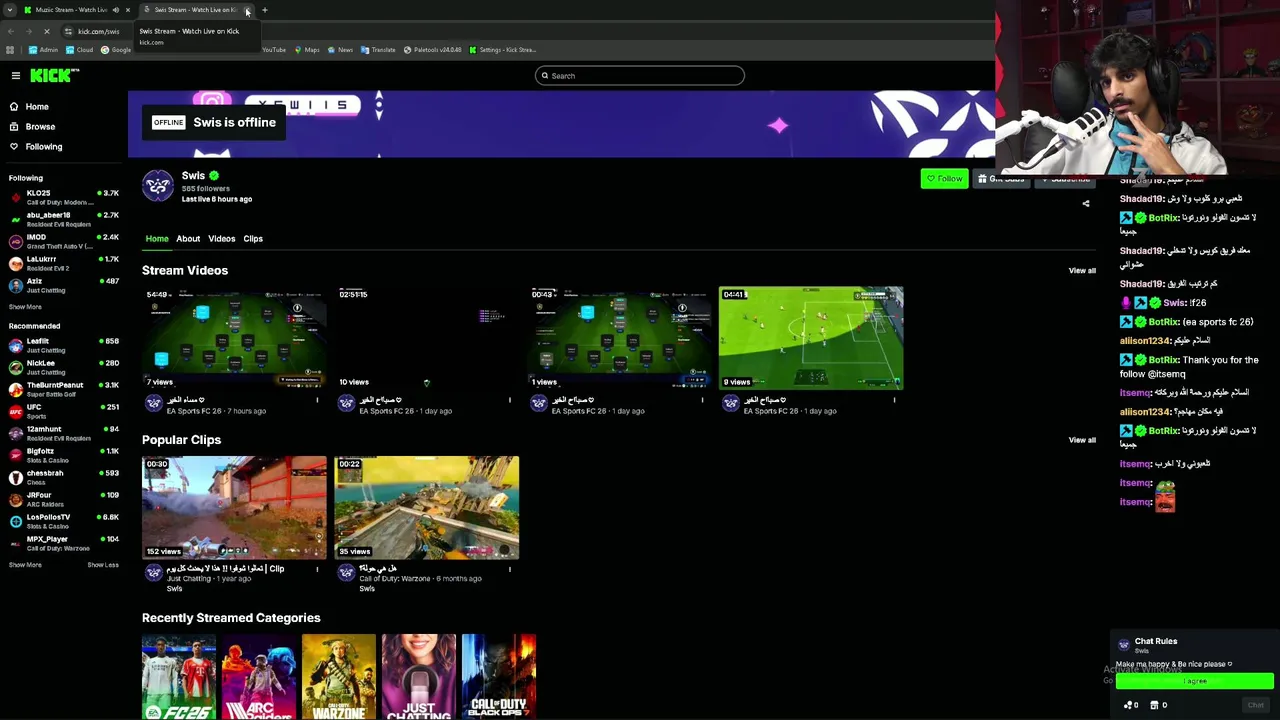Image resolution: width=1280 pixels, height=720 pixels.
Task: Open the hamburger sidebar menu
Action: pyautogui.click(x=16, y=76)
